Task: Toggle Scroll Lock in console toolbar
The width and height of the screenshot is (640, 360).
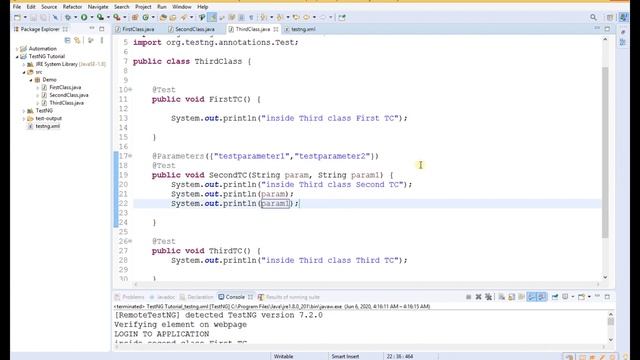Action: click(x=511, y=297)
